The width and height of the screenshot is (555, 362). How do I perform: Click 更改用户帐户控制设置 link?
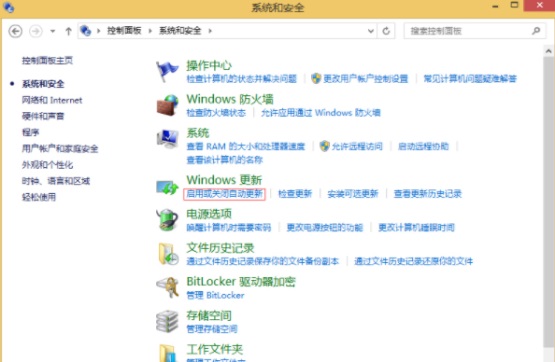(366, 79)
